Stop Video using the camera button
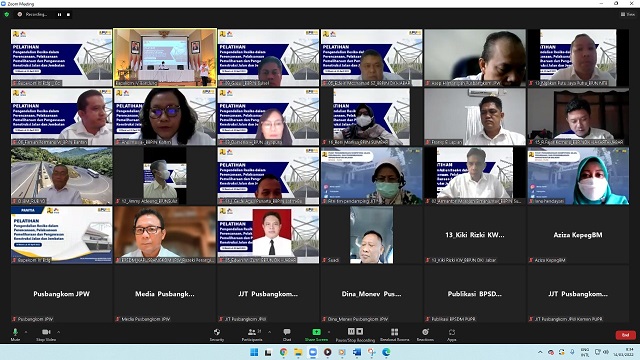640x360 pixels. 46,334
